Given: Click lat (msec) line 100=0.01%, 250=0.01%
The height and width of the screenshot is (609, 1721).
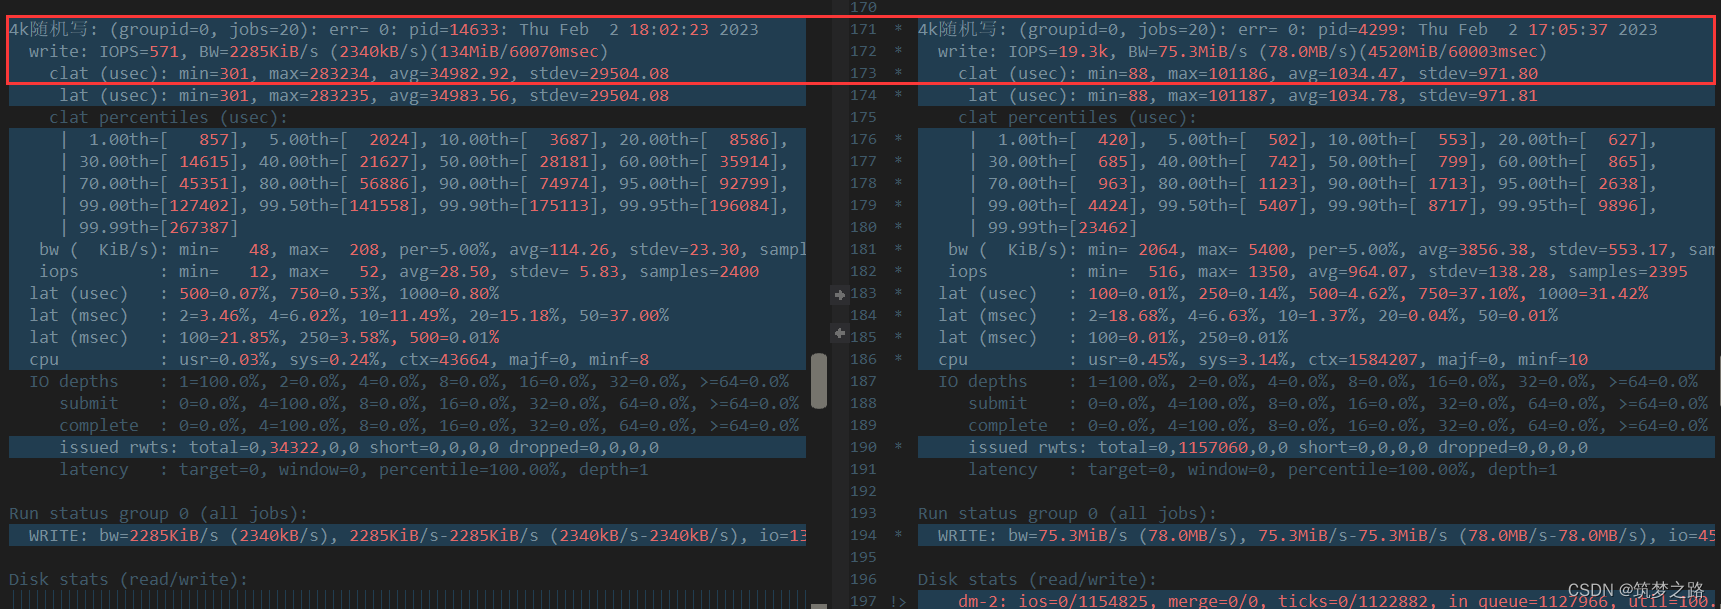Looking at the screenshot, I should coord(1113,338).
